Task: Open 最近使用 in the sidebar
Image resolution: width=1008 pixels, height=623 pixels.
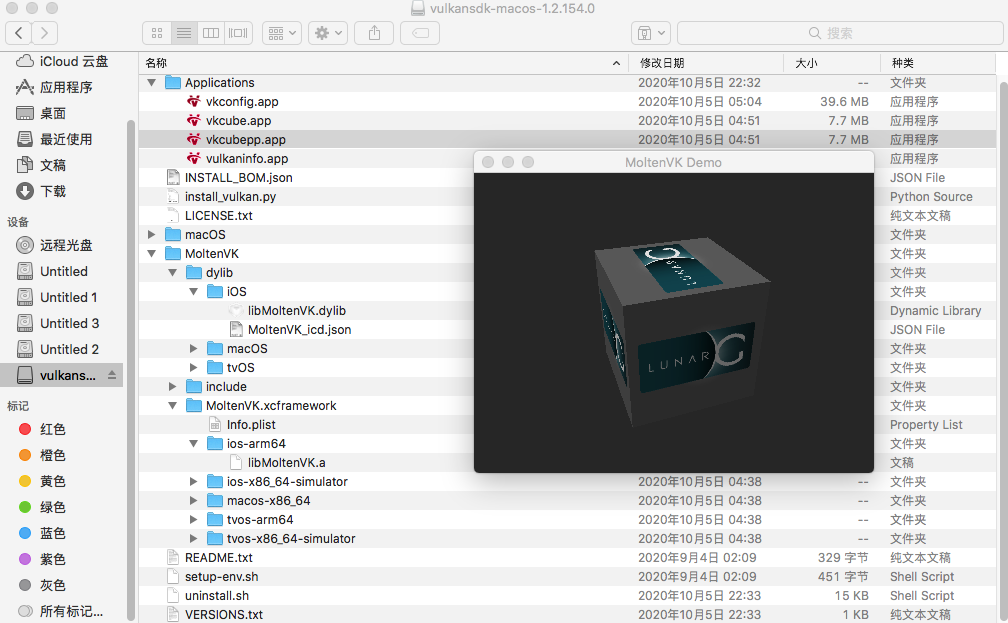Action: [x=54, y=139]
